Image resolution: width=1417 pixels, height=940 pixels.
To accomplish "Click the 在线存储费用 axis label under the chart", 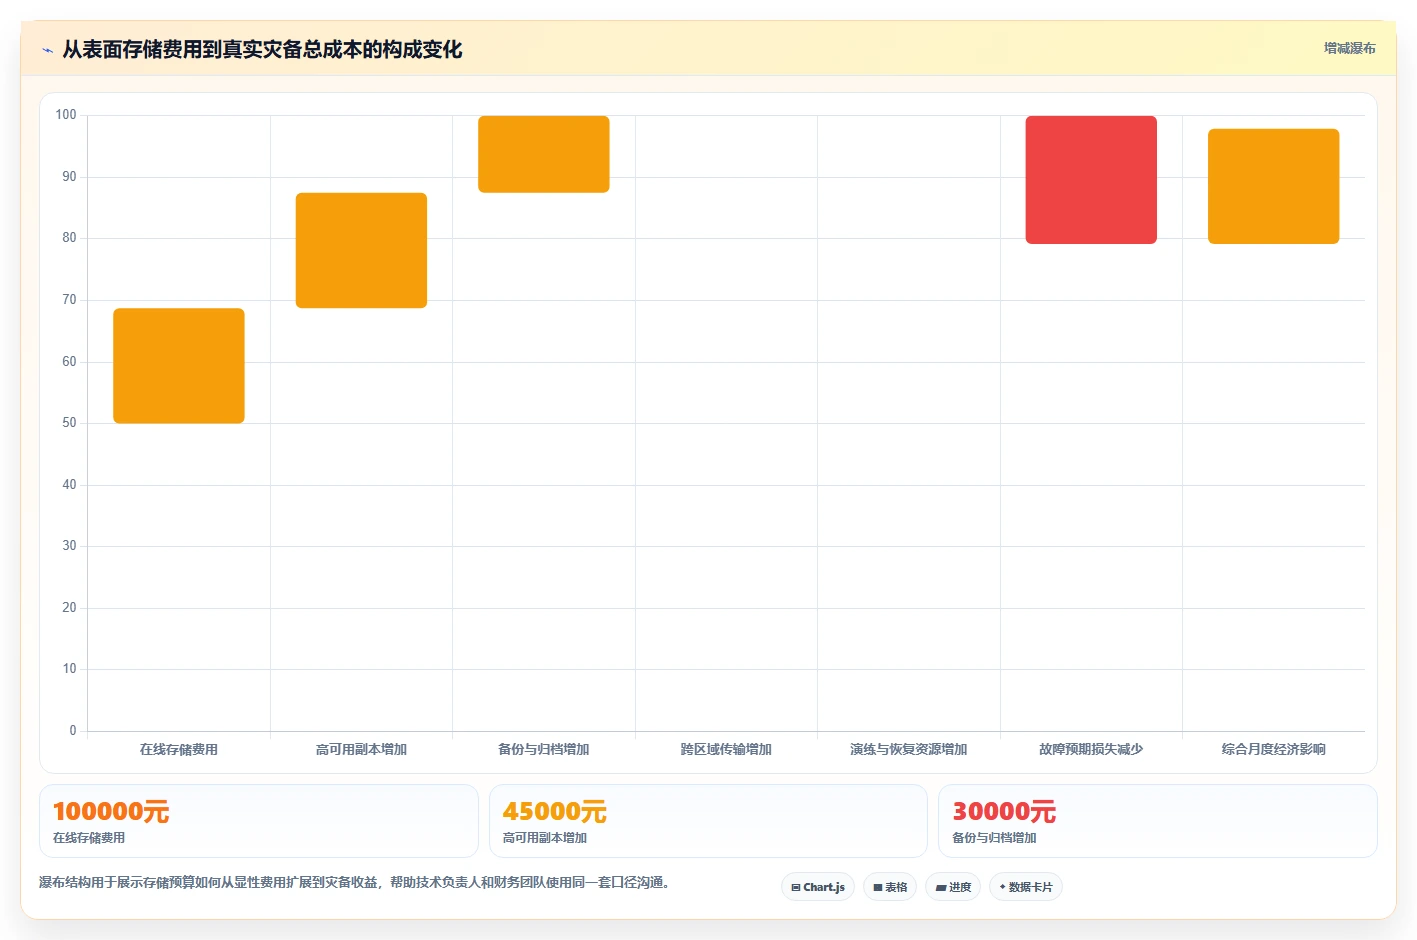I will coord(179,749).
